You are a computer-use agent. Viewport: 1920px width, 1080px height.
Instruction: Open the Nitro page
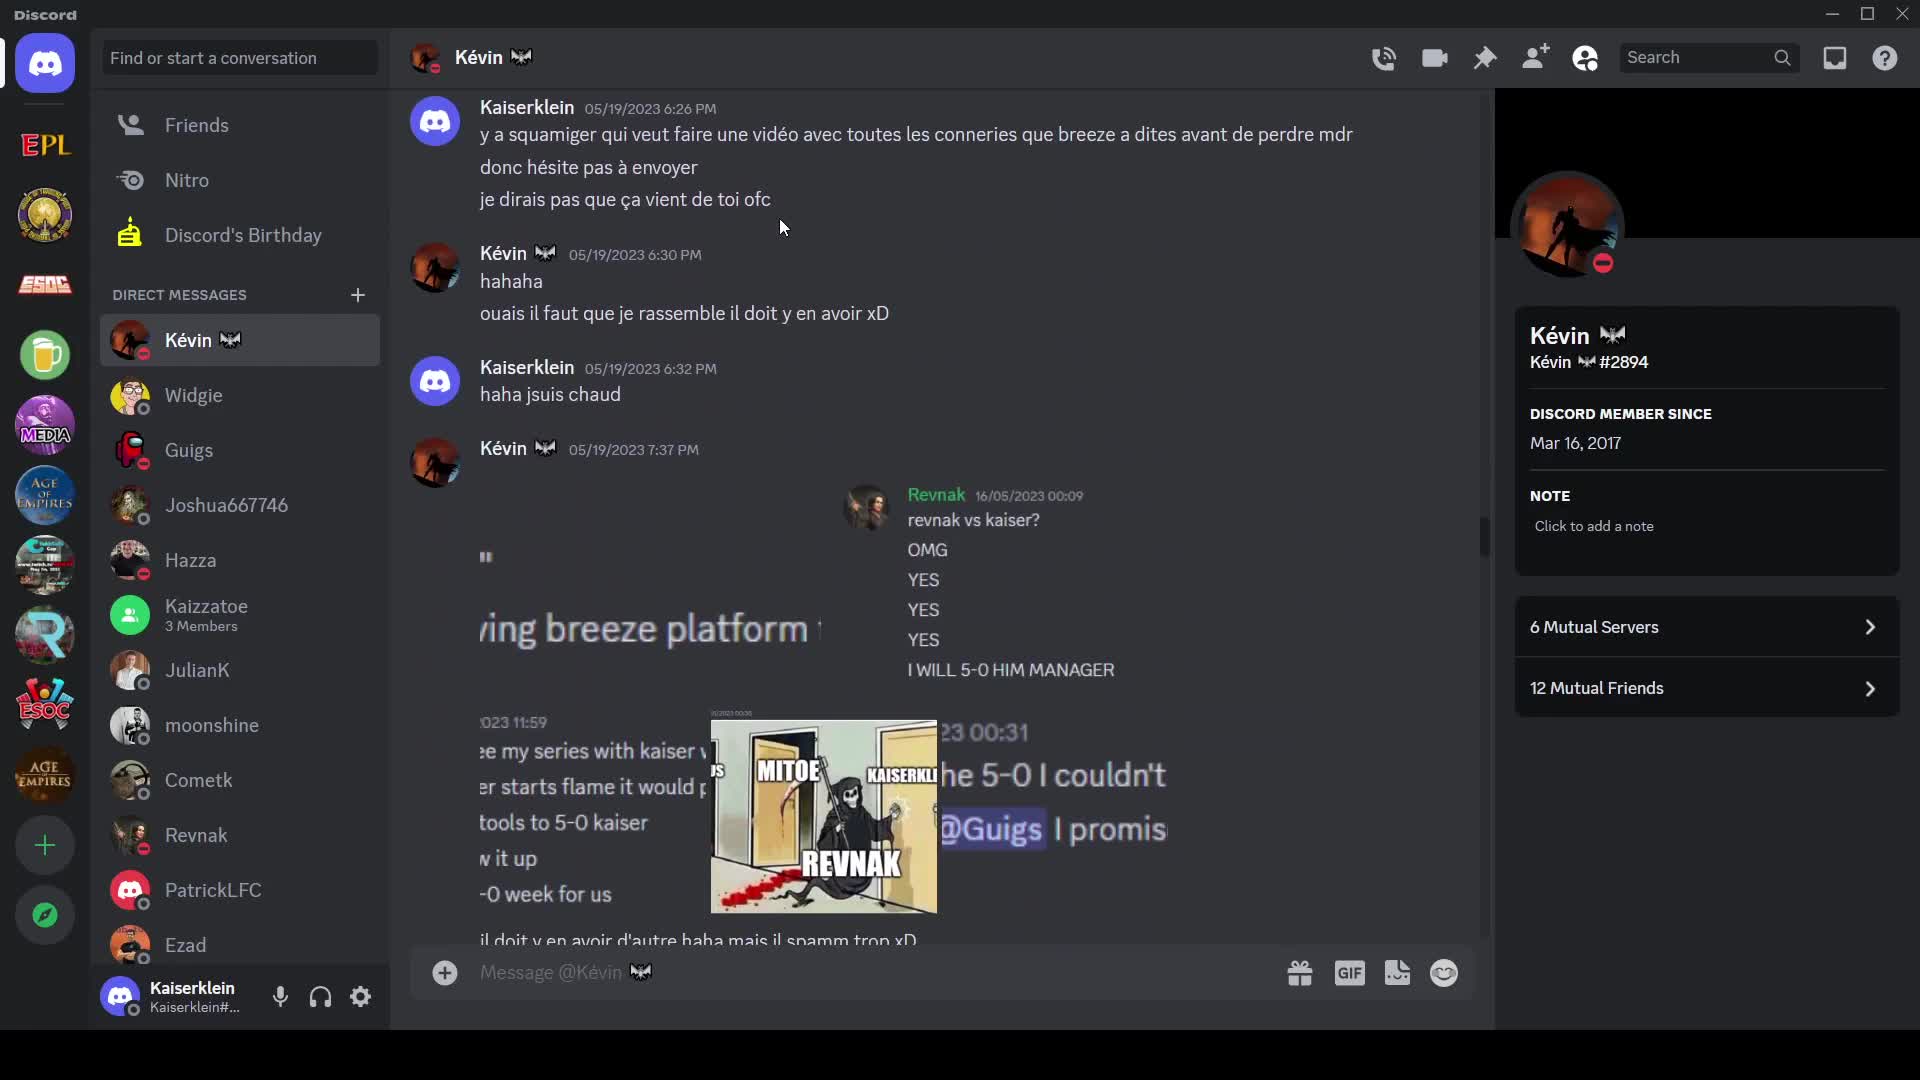pyautogui.click(x=187, y=180)
